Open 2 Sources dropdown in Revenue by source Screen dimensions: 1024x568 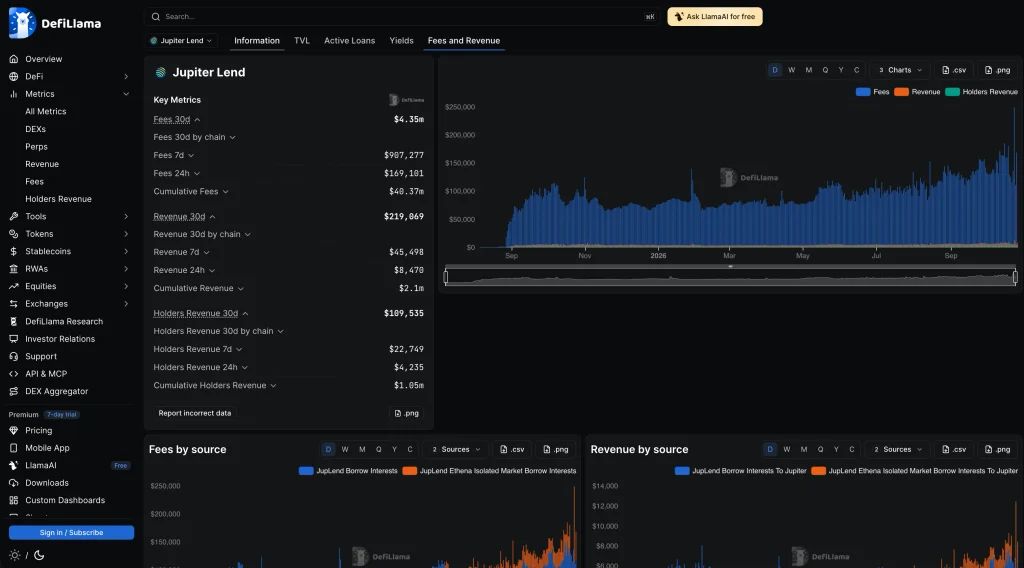[x=898, y=449]
